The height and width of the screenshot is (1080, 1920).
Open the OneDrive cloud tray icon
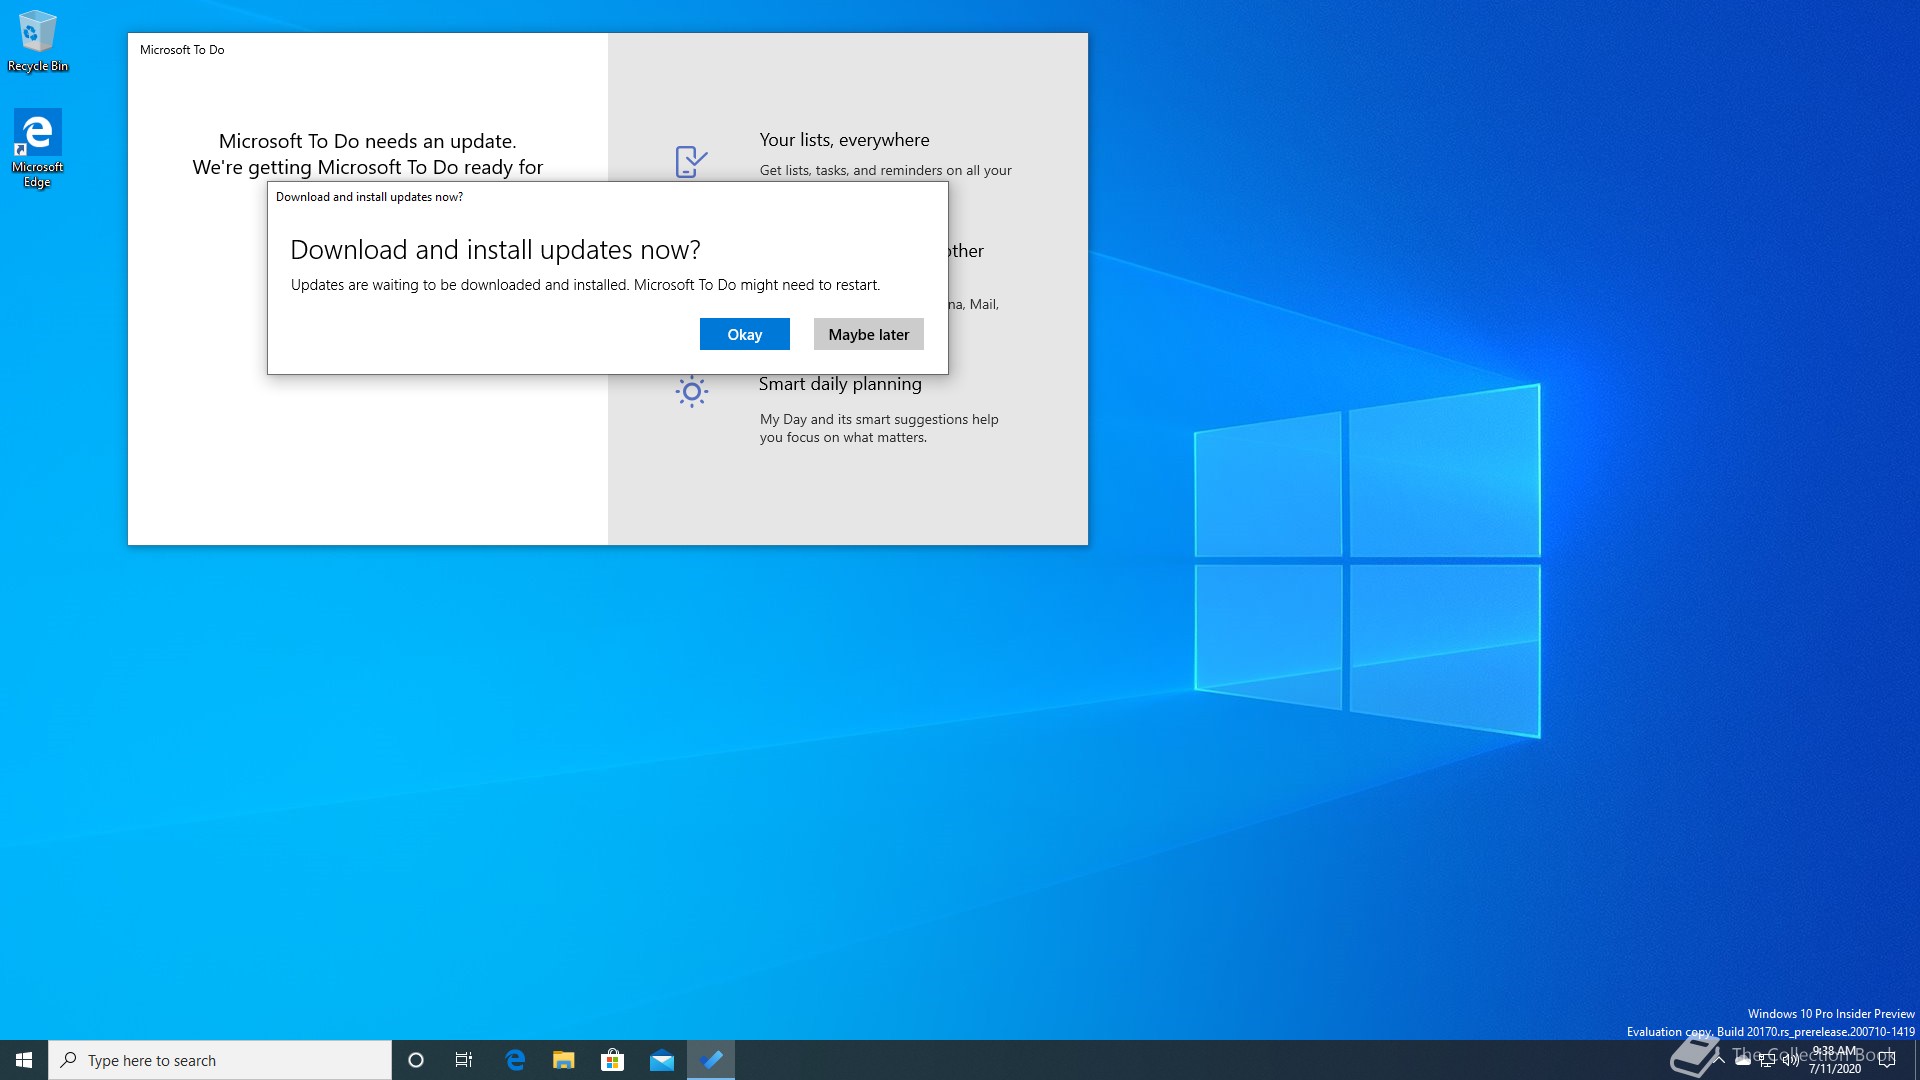click(x=1743, y=1061)
